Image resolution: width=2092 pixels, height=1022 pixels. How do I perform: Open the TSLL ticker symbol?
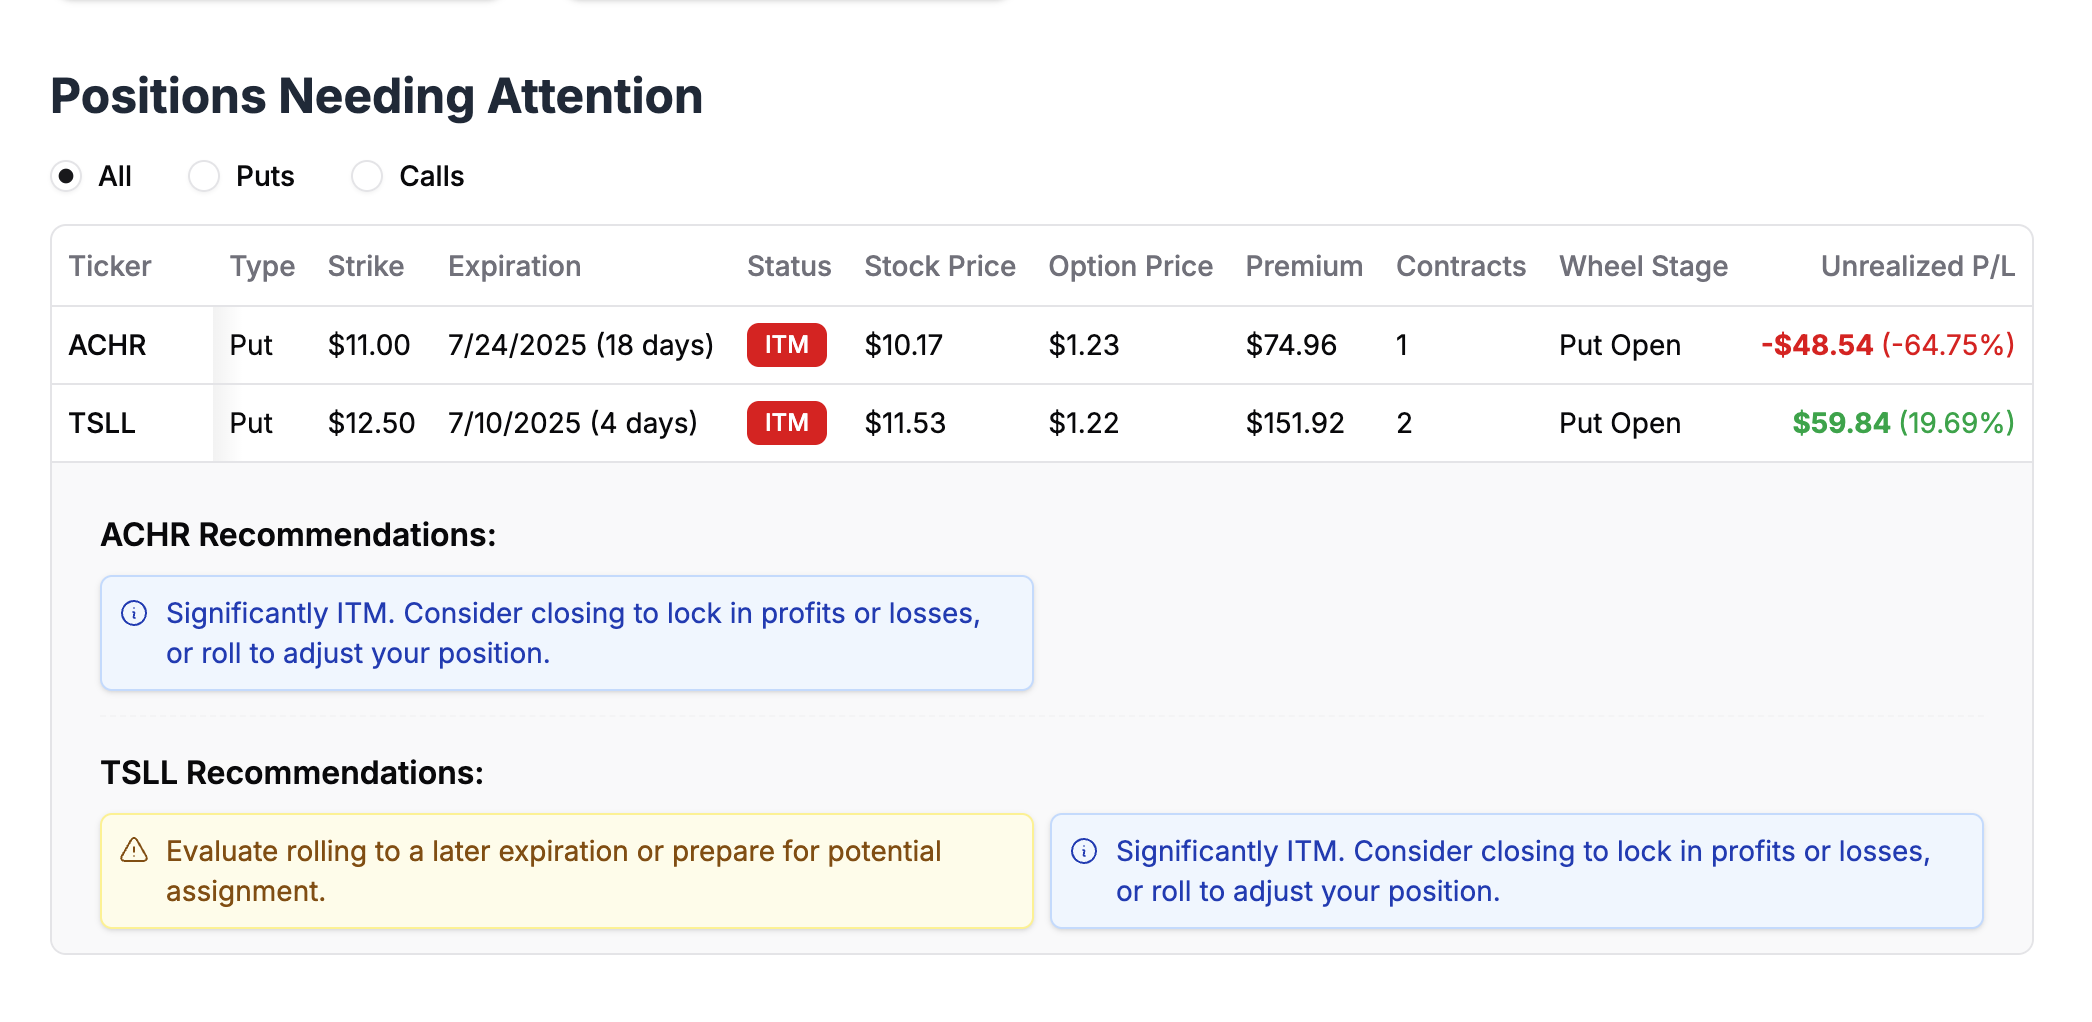click(101, 423)
